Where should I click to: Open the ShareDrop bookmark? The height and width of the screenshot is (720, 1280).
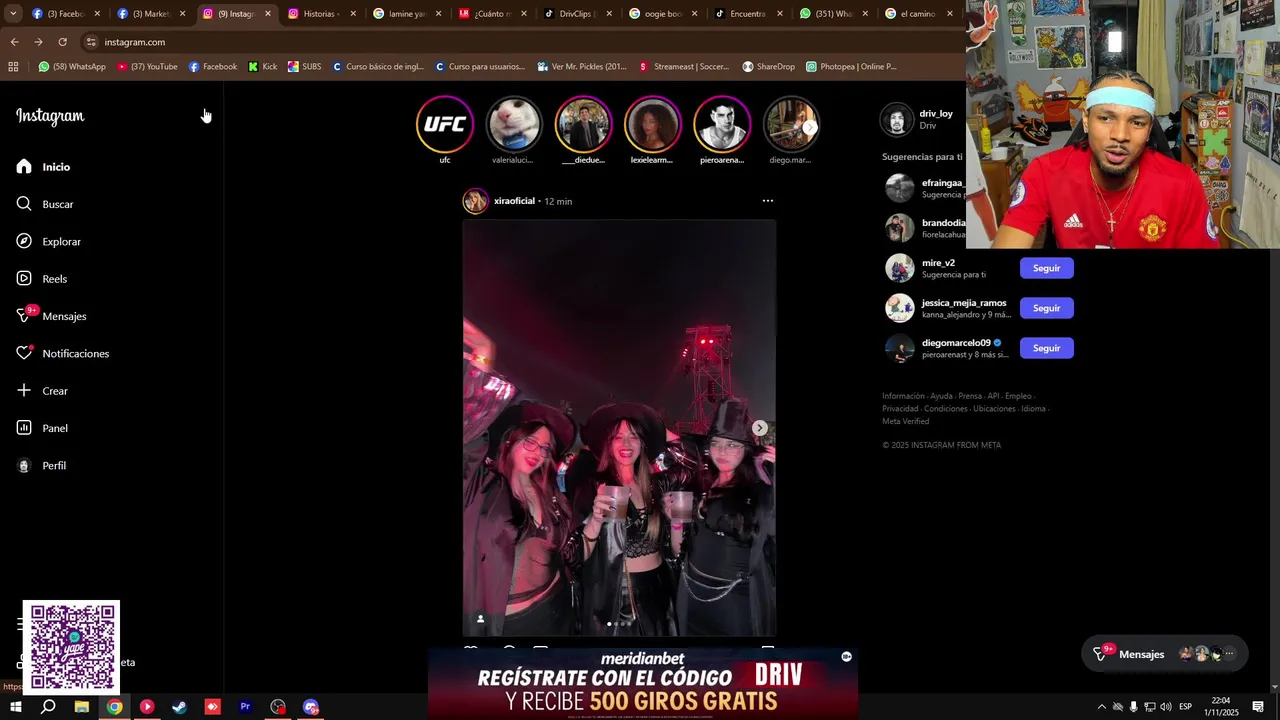point(768,67)
